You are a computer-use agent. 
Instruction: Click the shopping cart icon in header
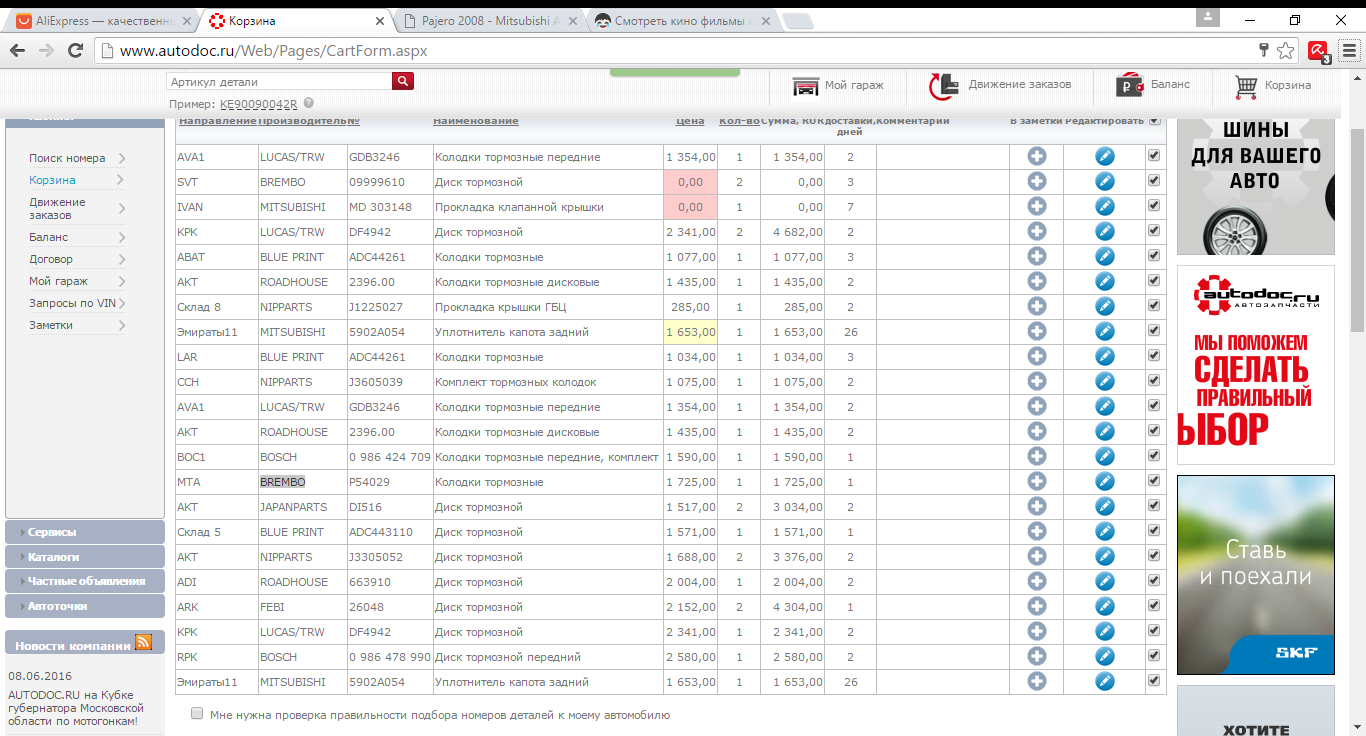click(x=1246, y=86)
